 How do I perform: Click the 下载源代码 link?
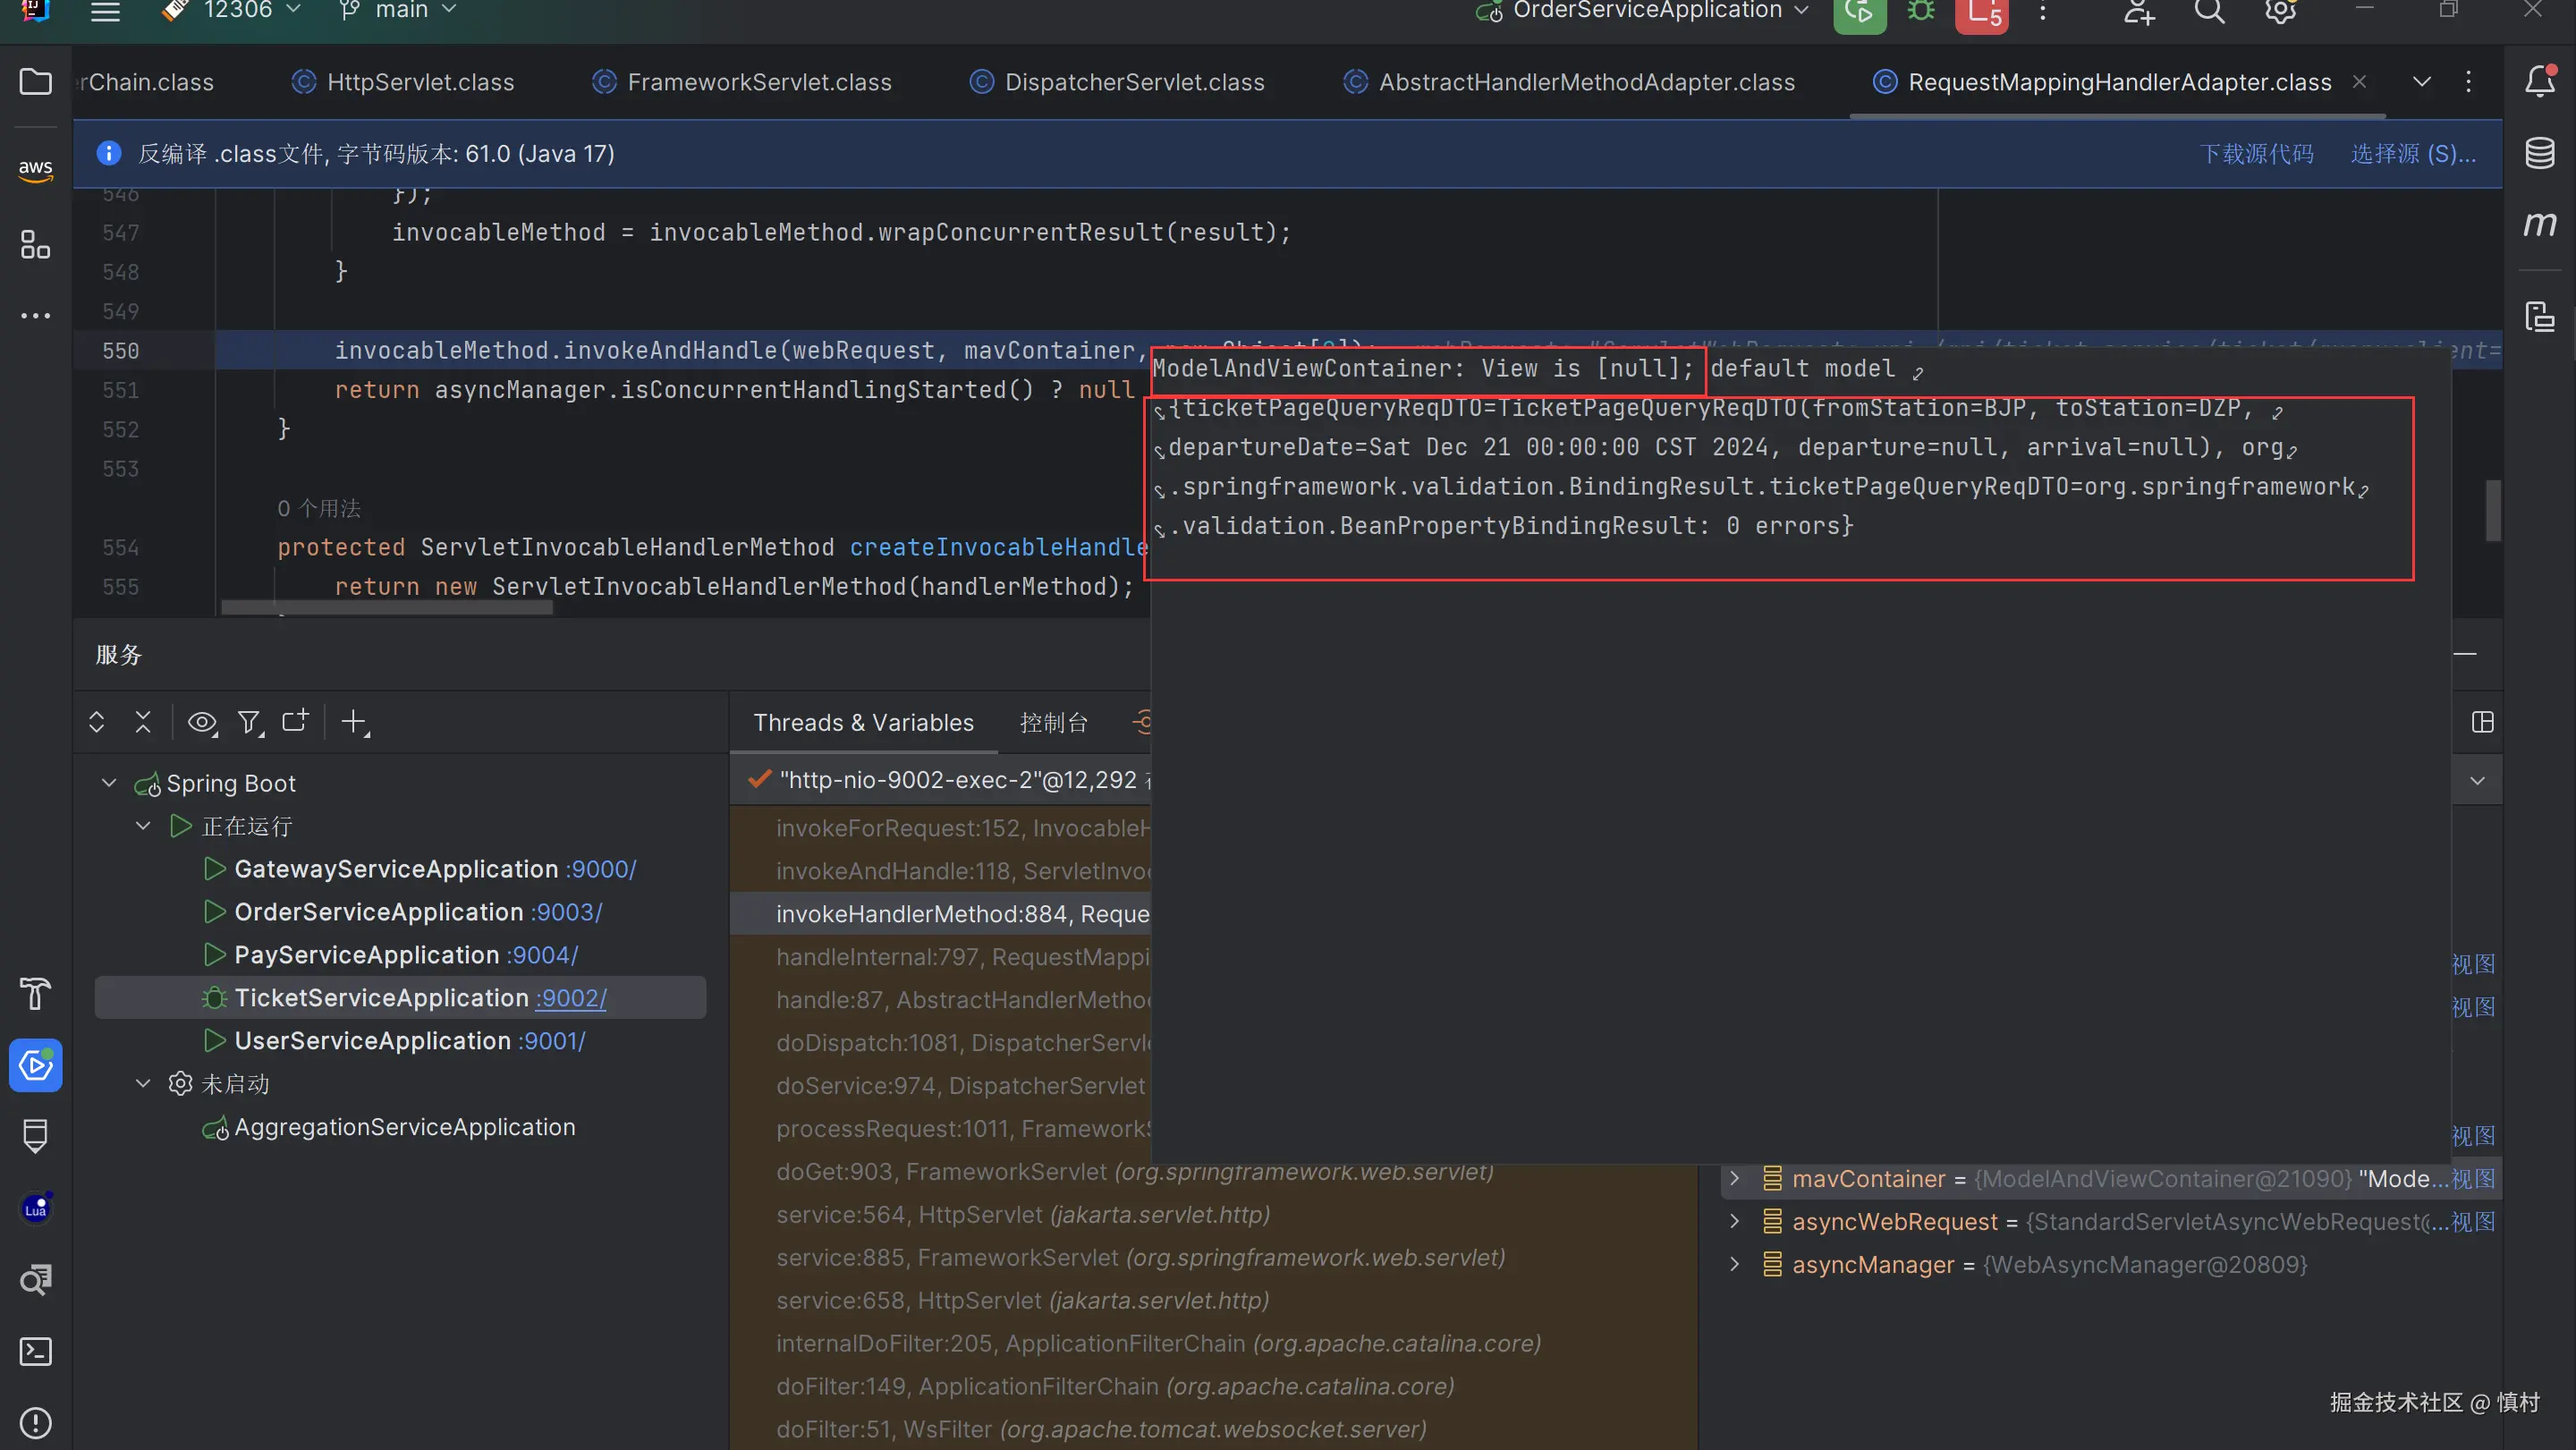point(2256,154)
